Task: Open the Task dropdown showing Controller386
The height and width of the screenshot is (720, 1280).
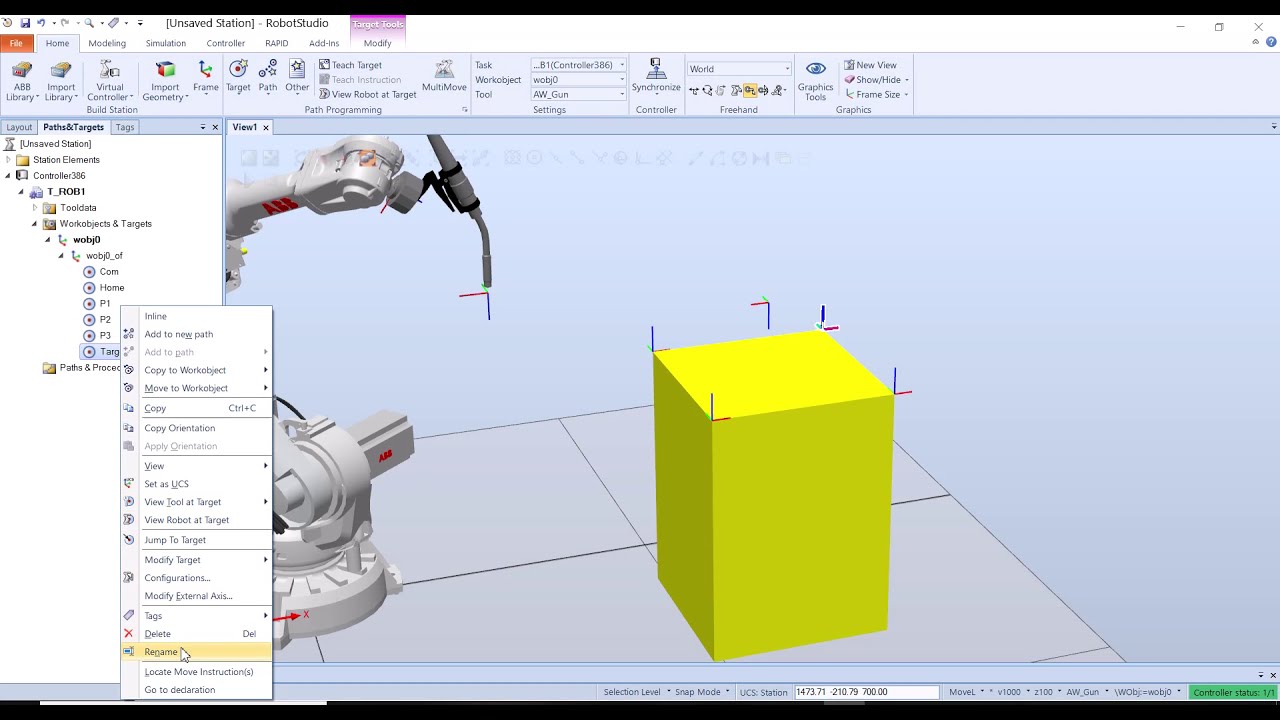Action: tap(578, 65)
